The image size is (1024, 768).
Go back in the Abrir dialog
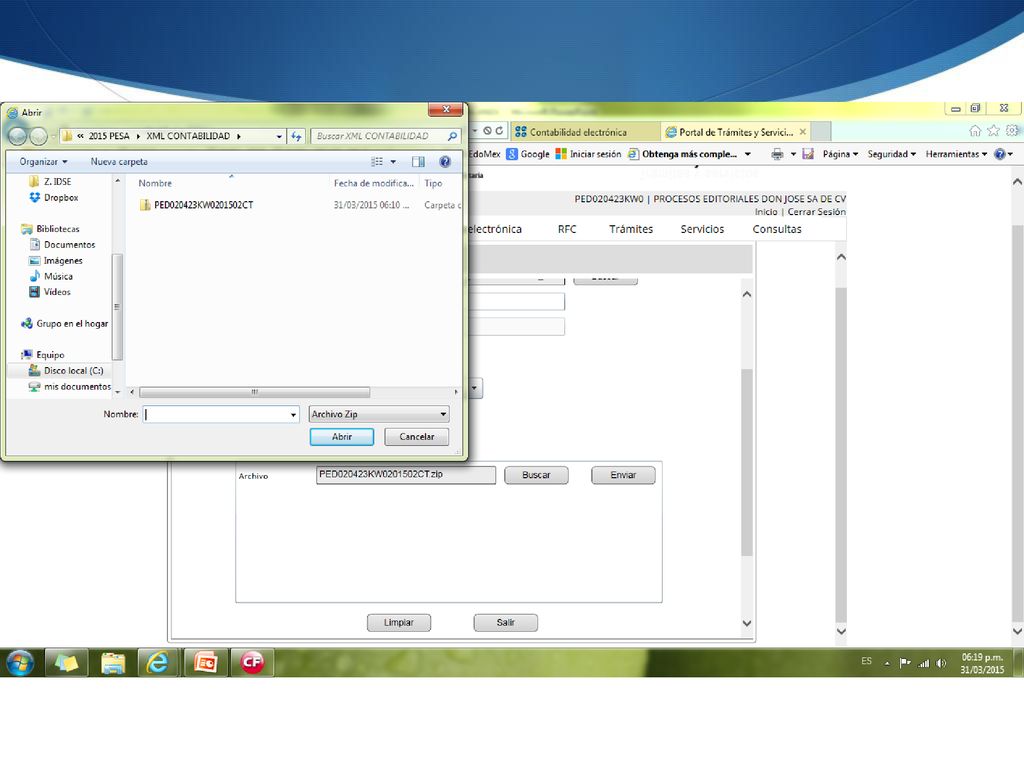[x=18, y=136]
